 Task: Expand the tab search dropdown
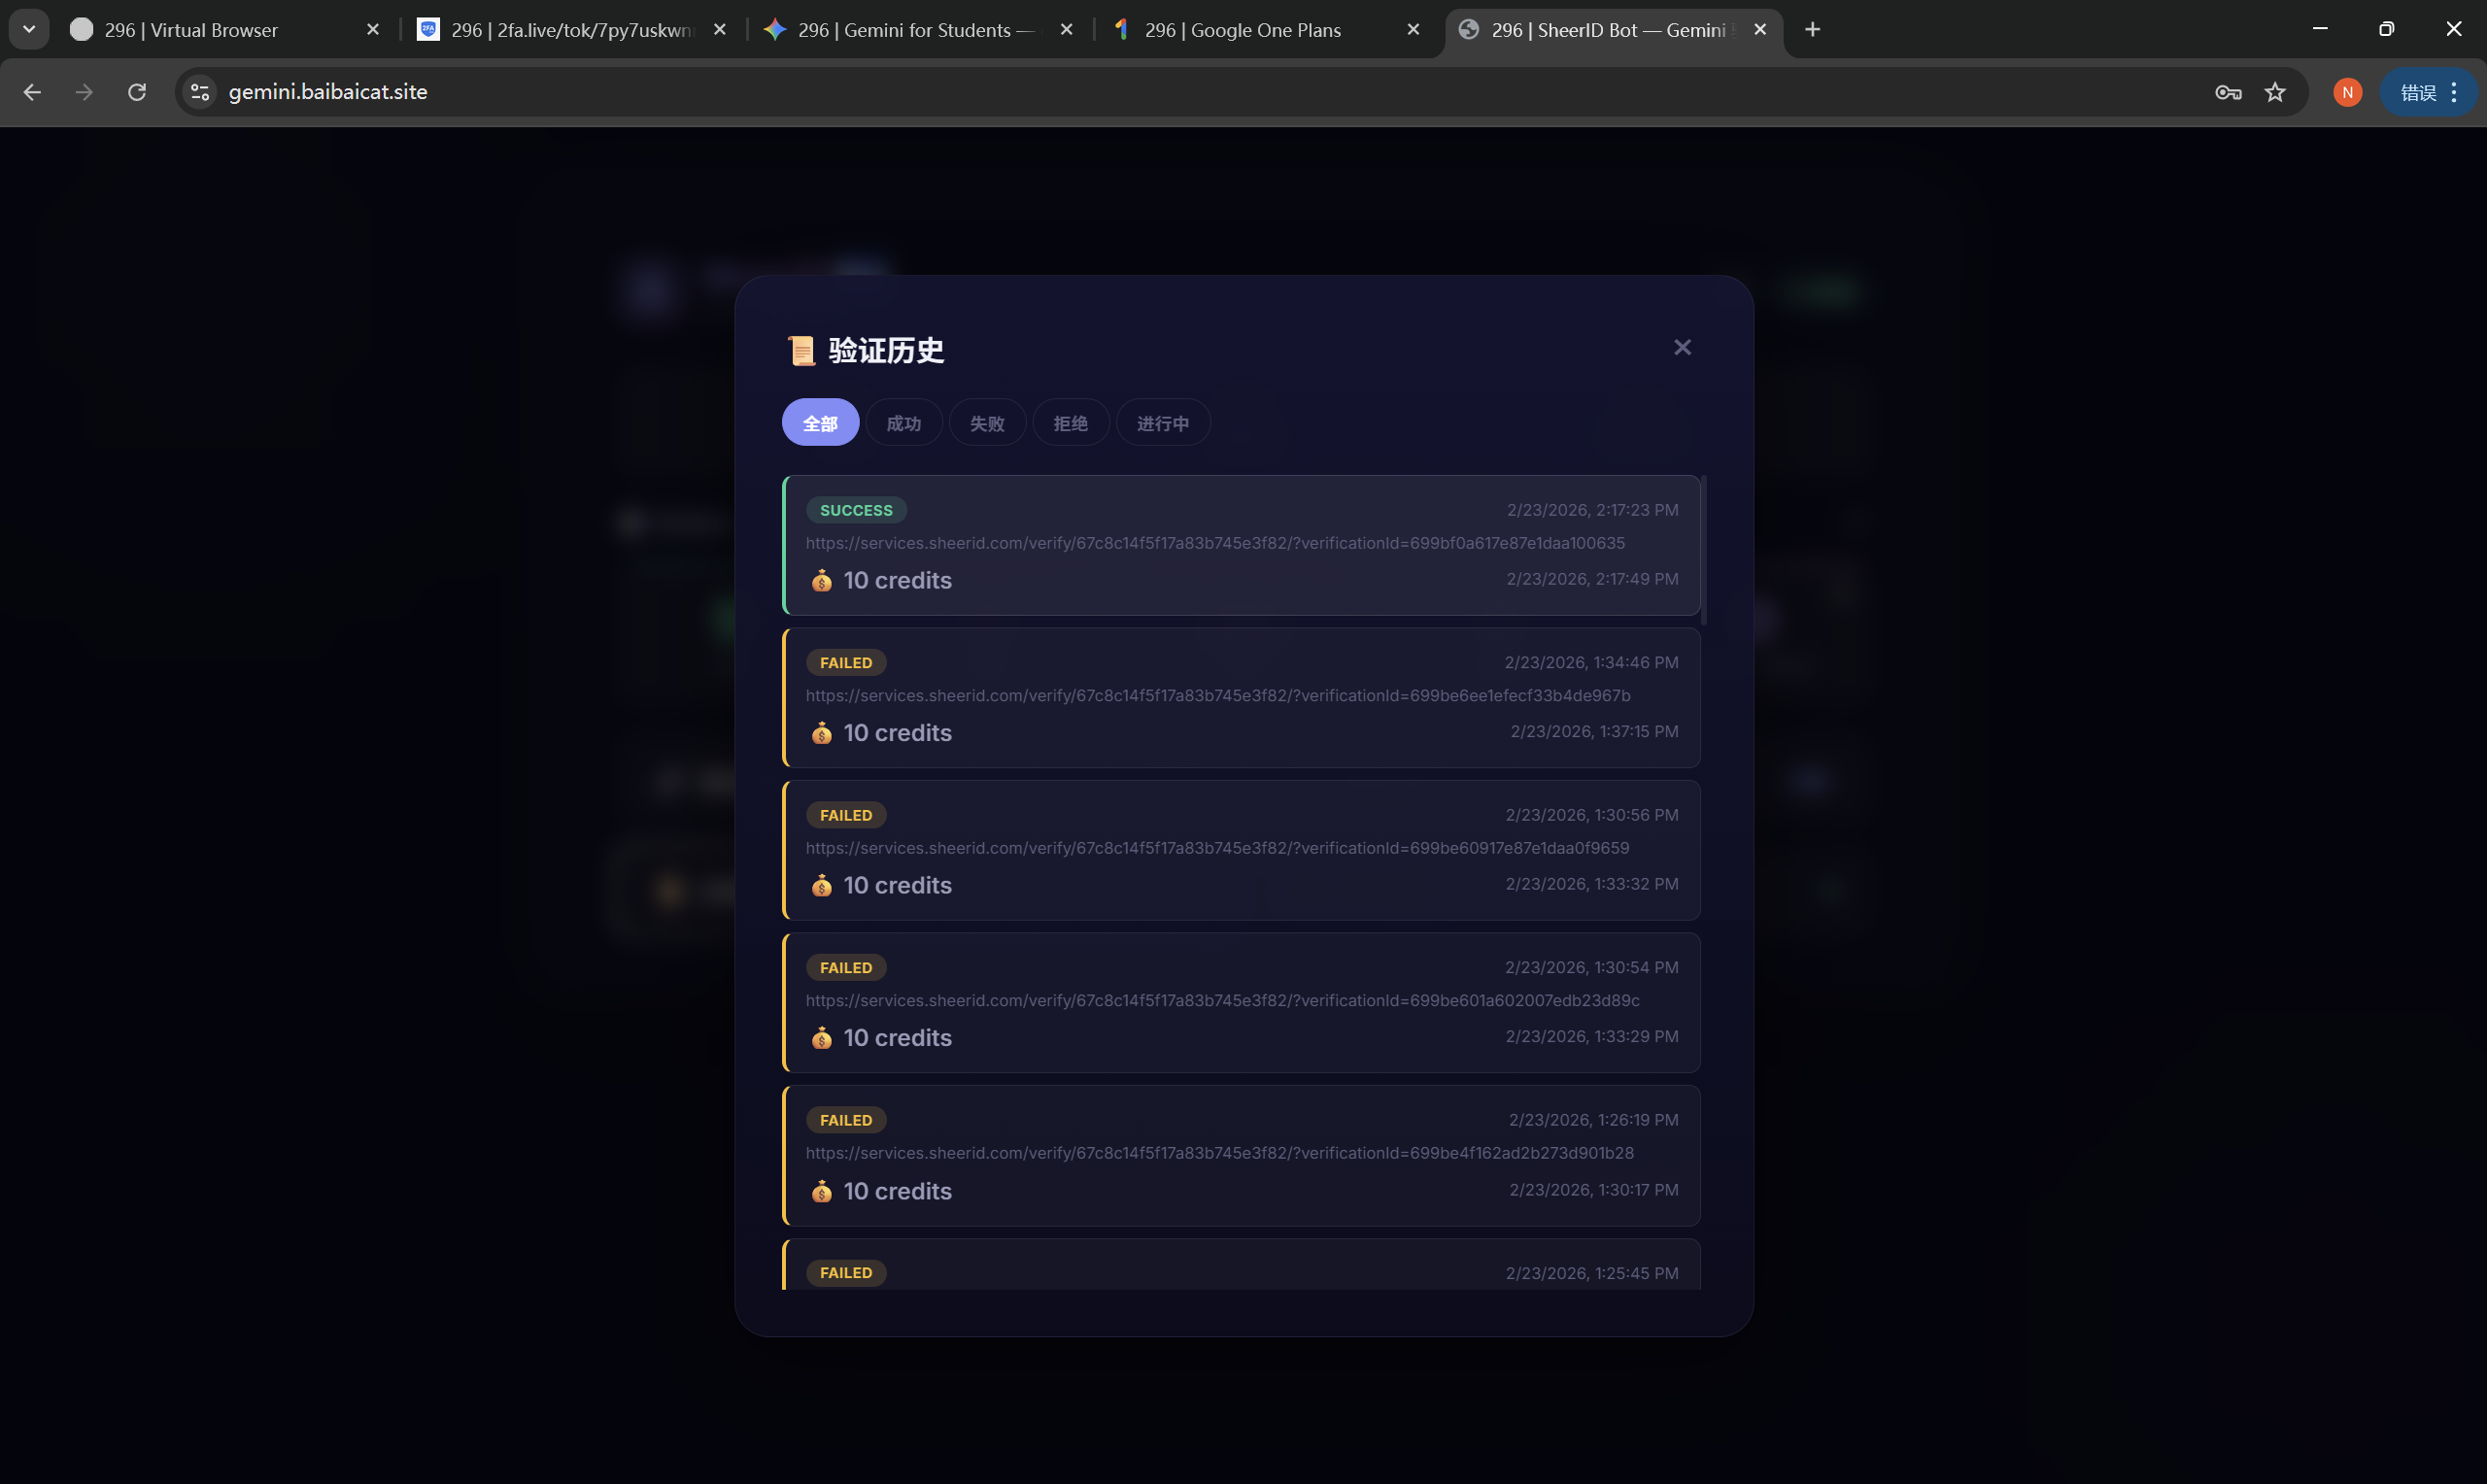29,29
